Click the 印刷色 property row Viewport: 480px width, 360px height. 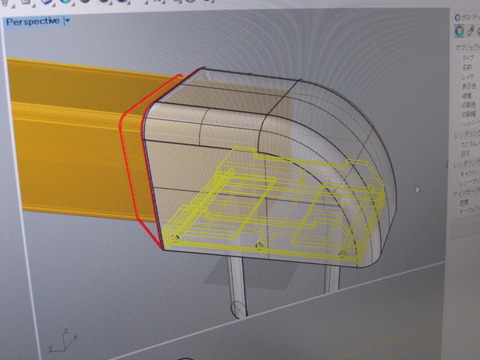(x=468, y=105)
